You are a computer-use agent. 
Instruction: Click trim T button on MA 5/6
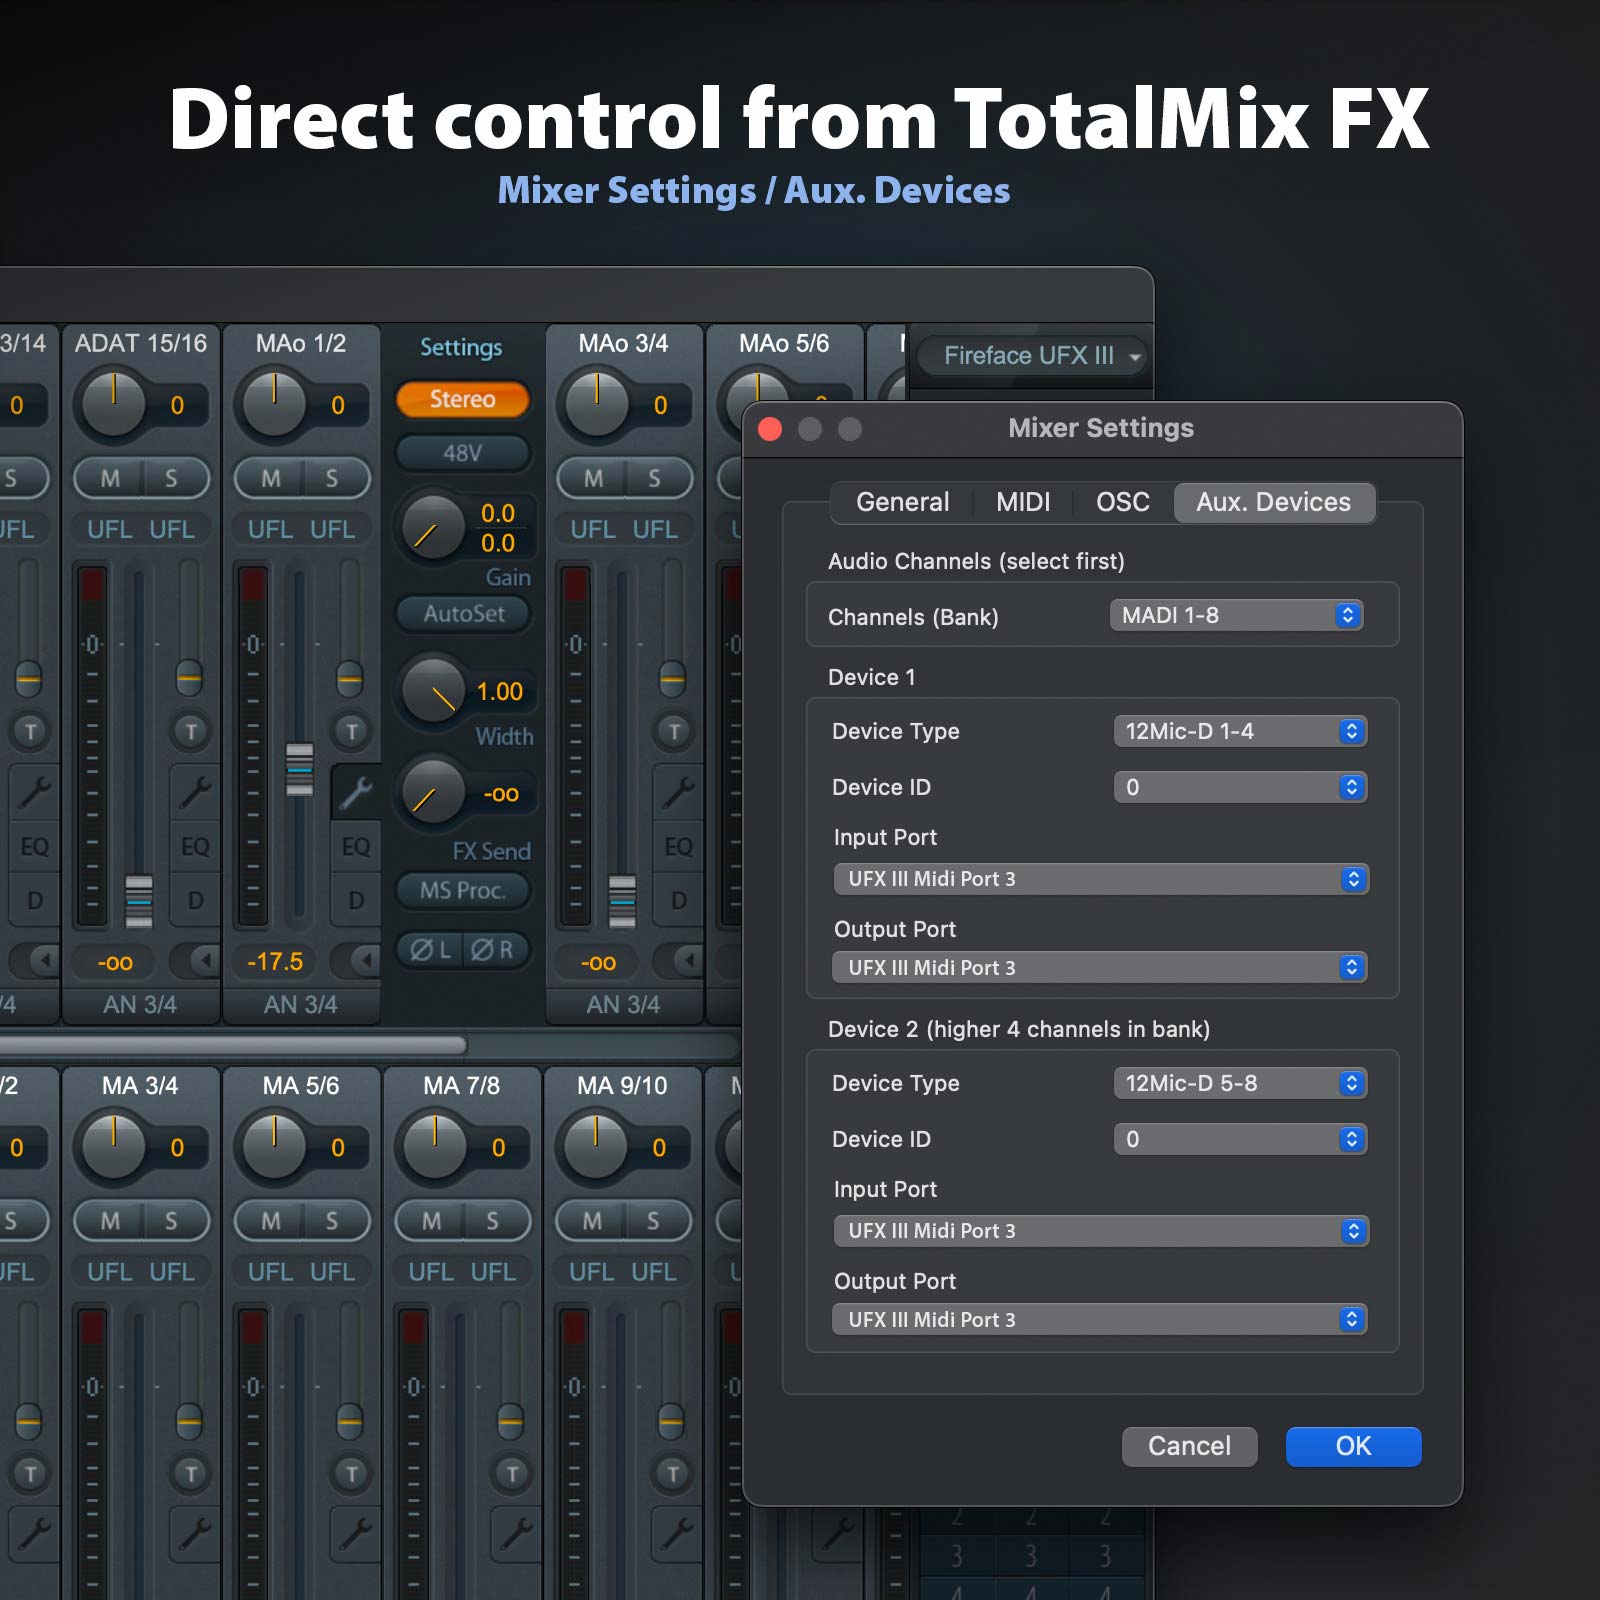coord(351,1473)
